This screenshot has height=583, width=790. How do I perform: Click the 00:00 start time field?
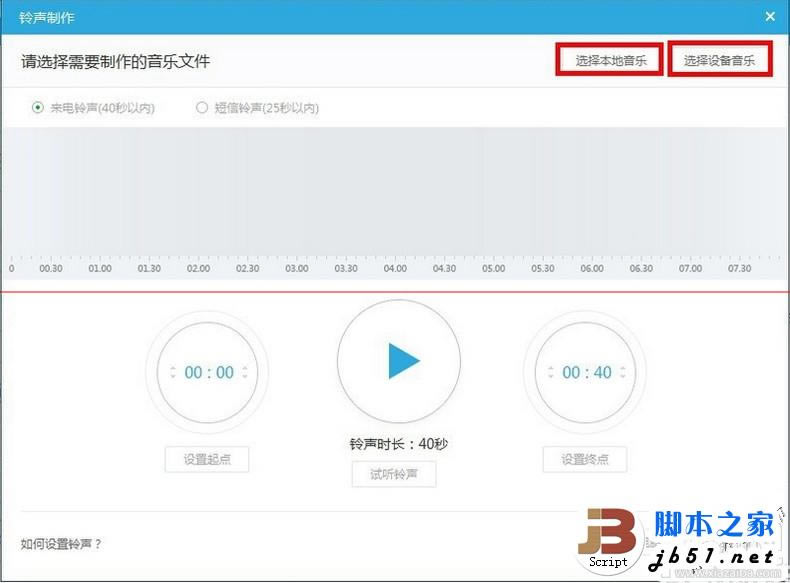[x=209, y=372]
